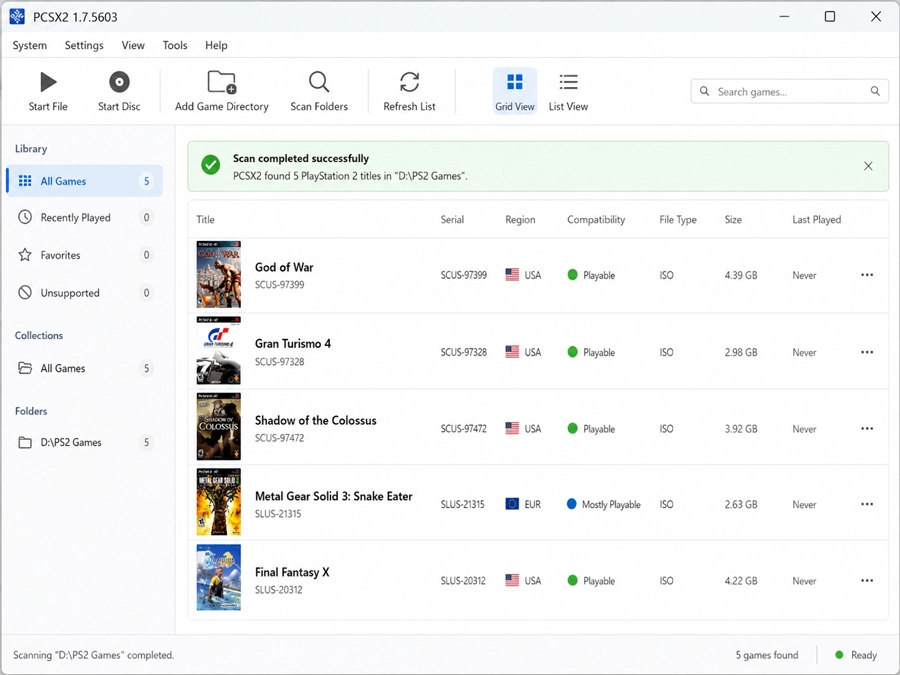Click Shadow of the Colossus title text
The image size is (900, 675).
click(316, 420)
